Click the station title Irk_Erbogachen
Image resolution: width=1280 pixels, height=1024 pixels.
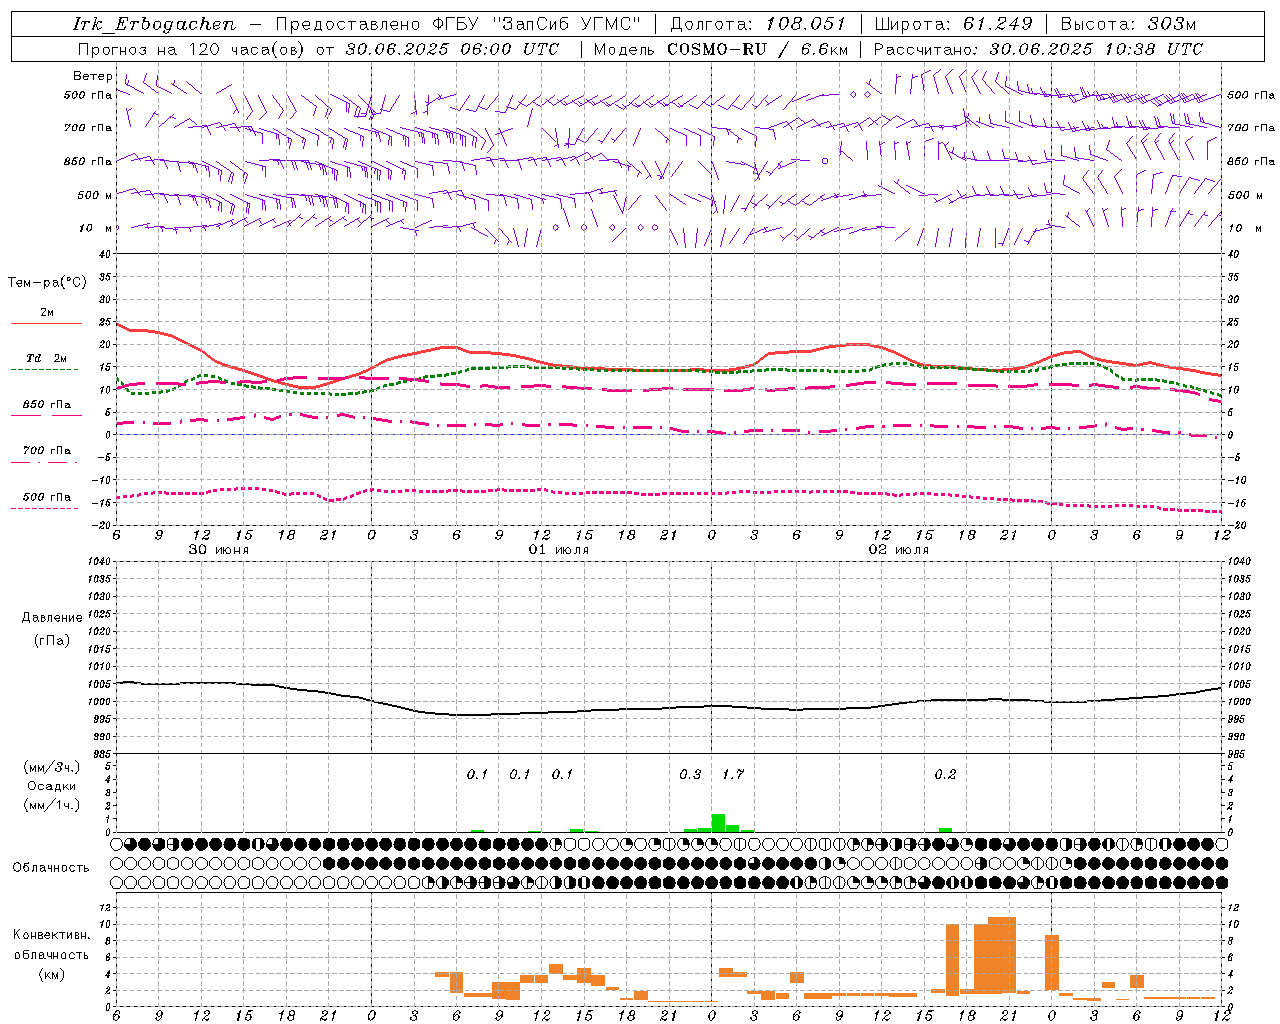(x=154, y=24)
